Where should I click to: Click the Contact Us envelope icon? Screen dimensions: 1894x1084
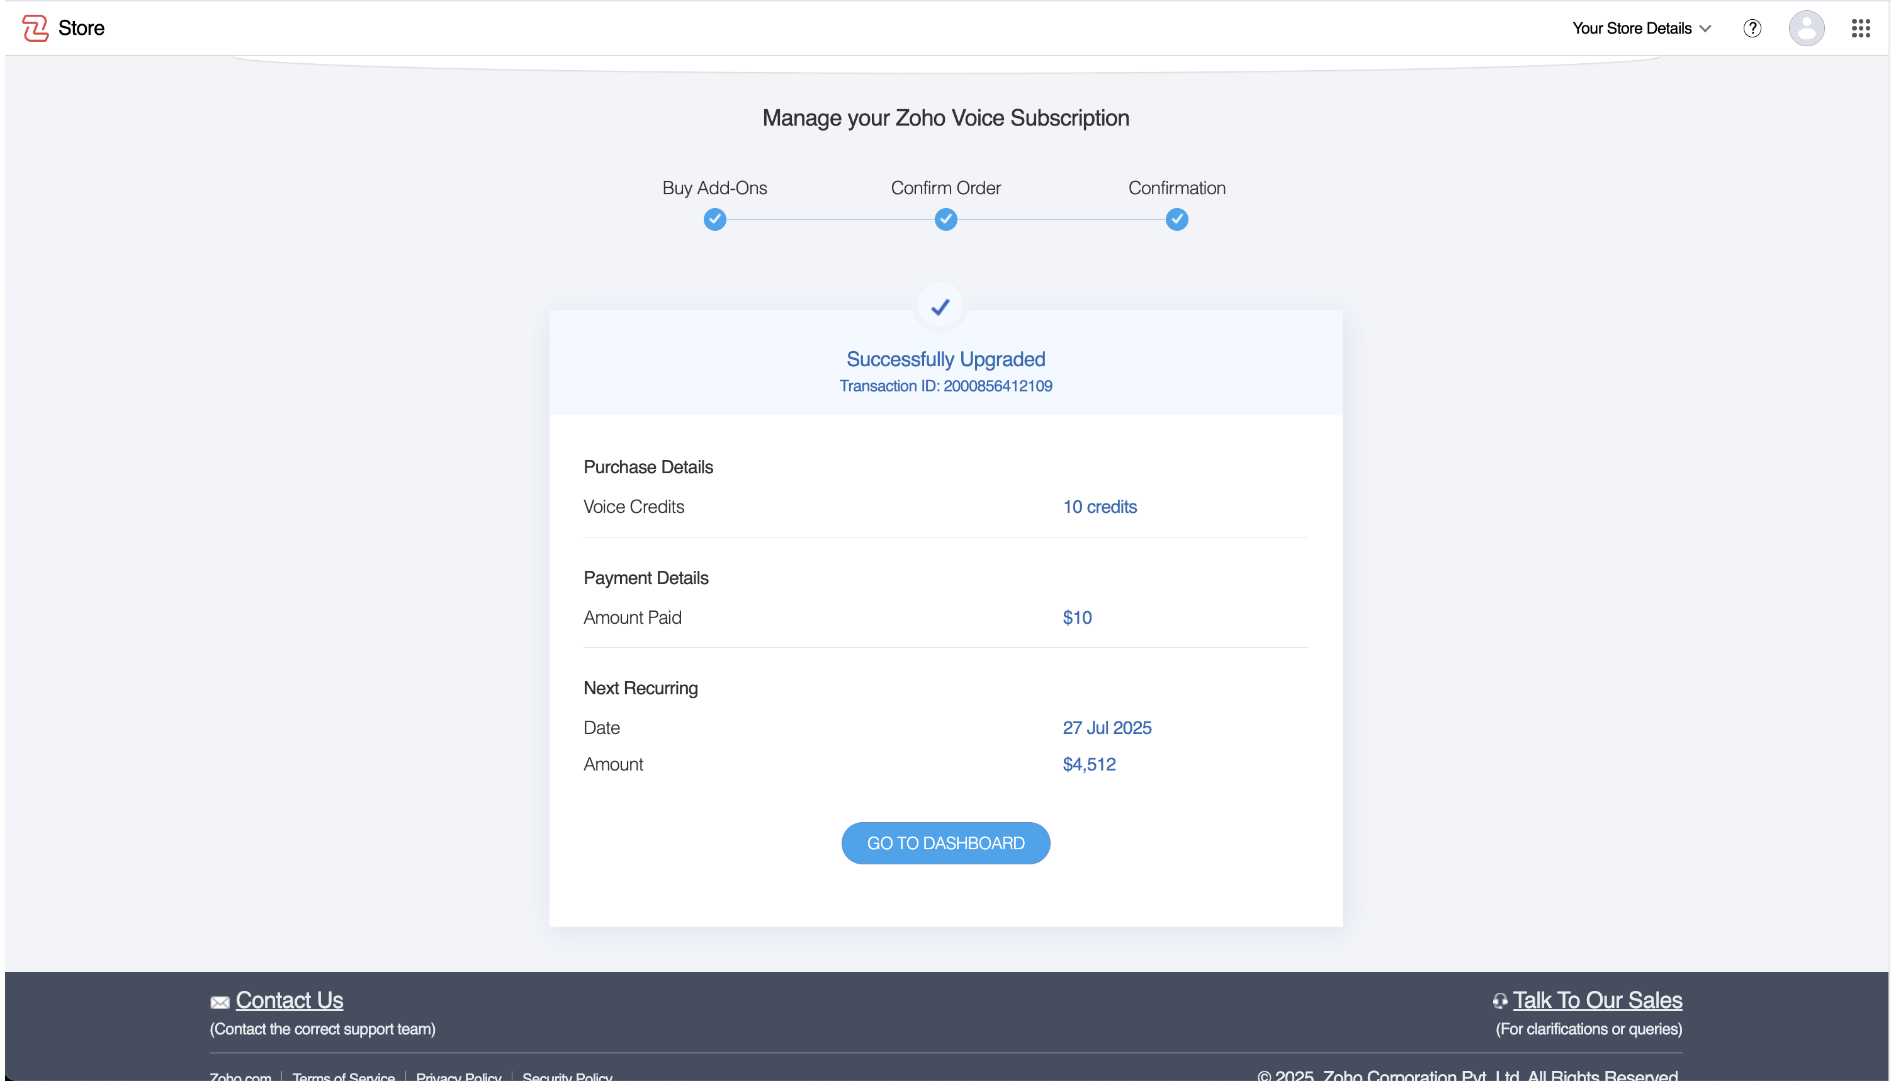[x=220, y=1002]
